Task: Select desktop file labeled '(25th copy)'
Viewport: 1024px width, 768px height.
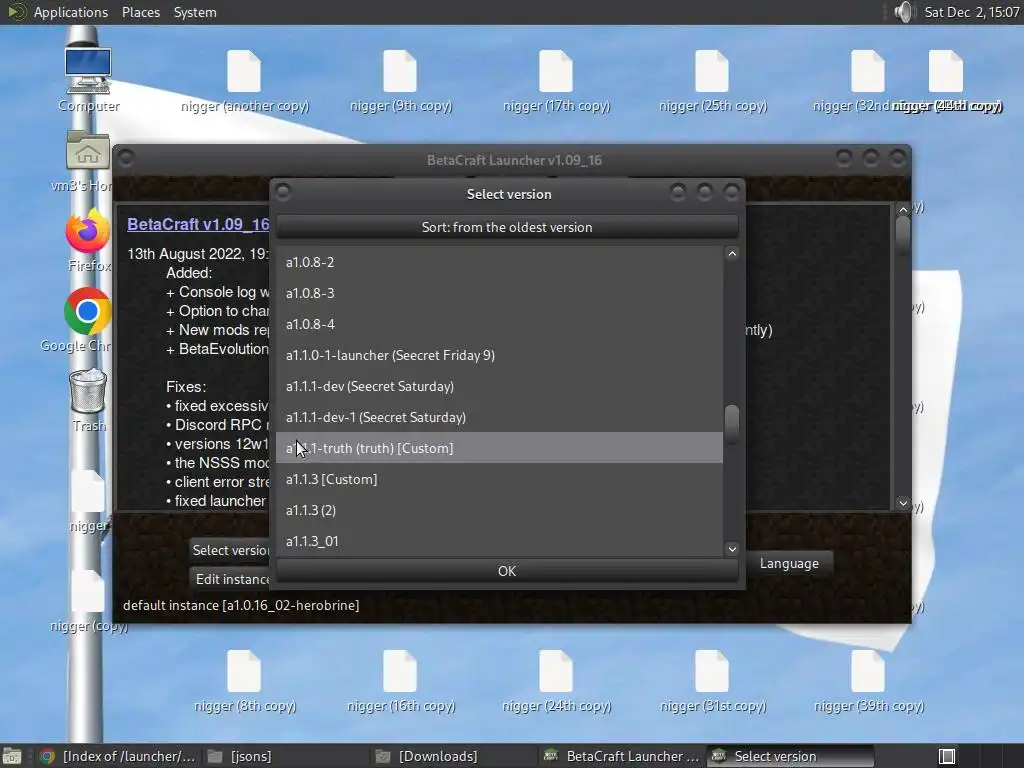Action: coord(712,80)
